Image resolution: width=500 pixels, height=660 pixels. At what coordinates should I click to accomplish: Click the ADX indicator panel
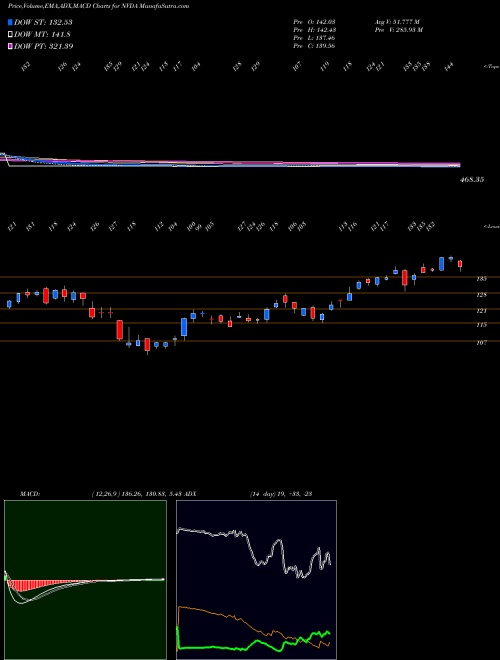(x=256, y=580)
